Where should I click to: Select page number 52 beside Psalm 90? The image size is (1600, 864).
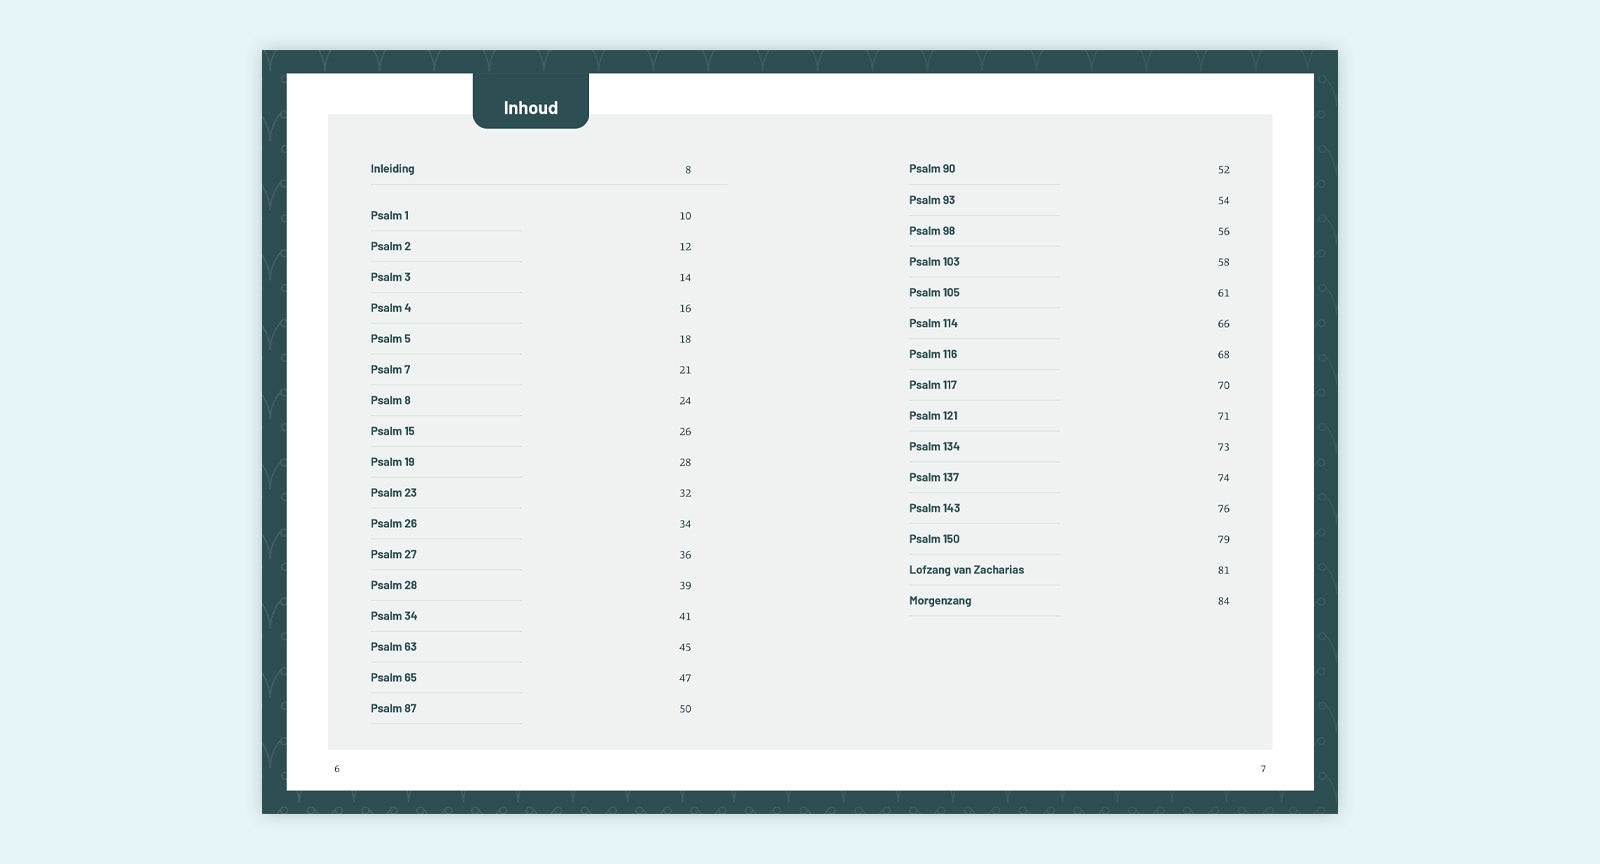click(1223, 170)
